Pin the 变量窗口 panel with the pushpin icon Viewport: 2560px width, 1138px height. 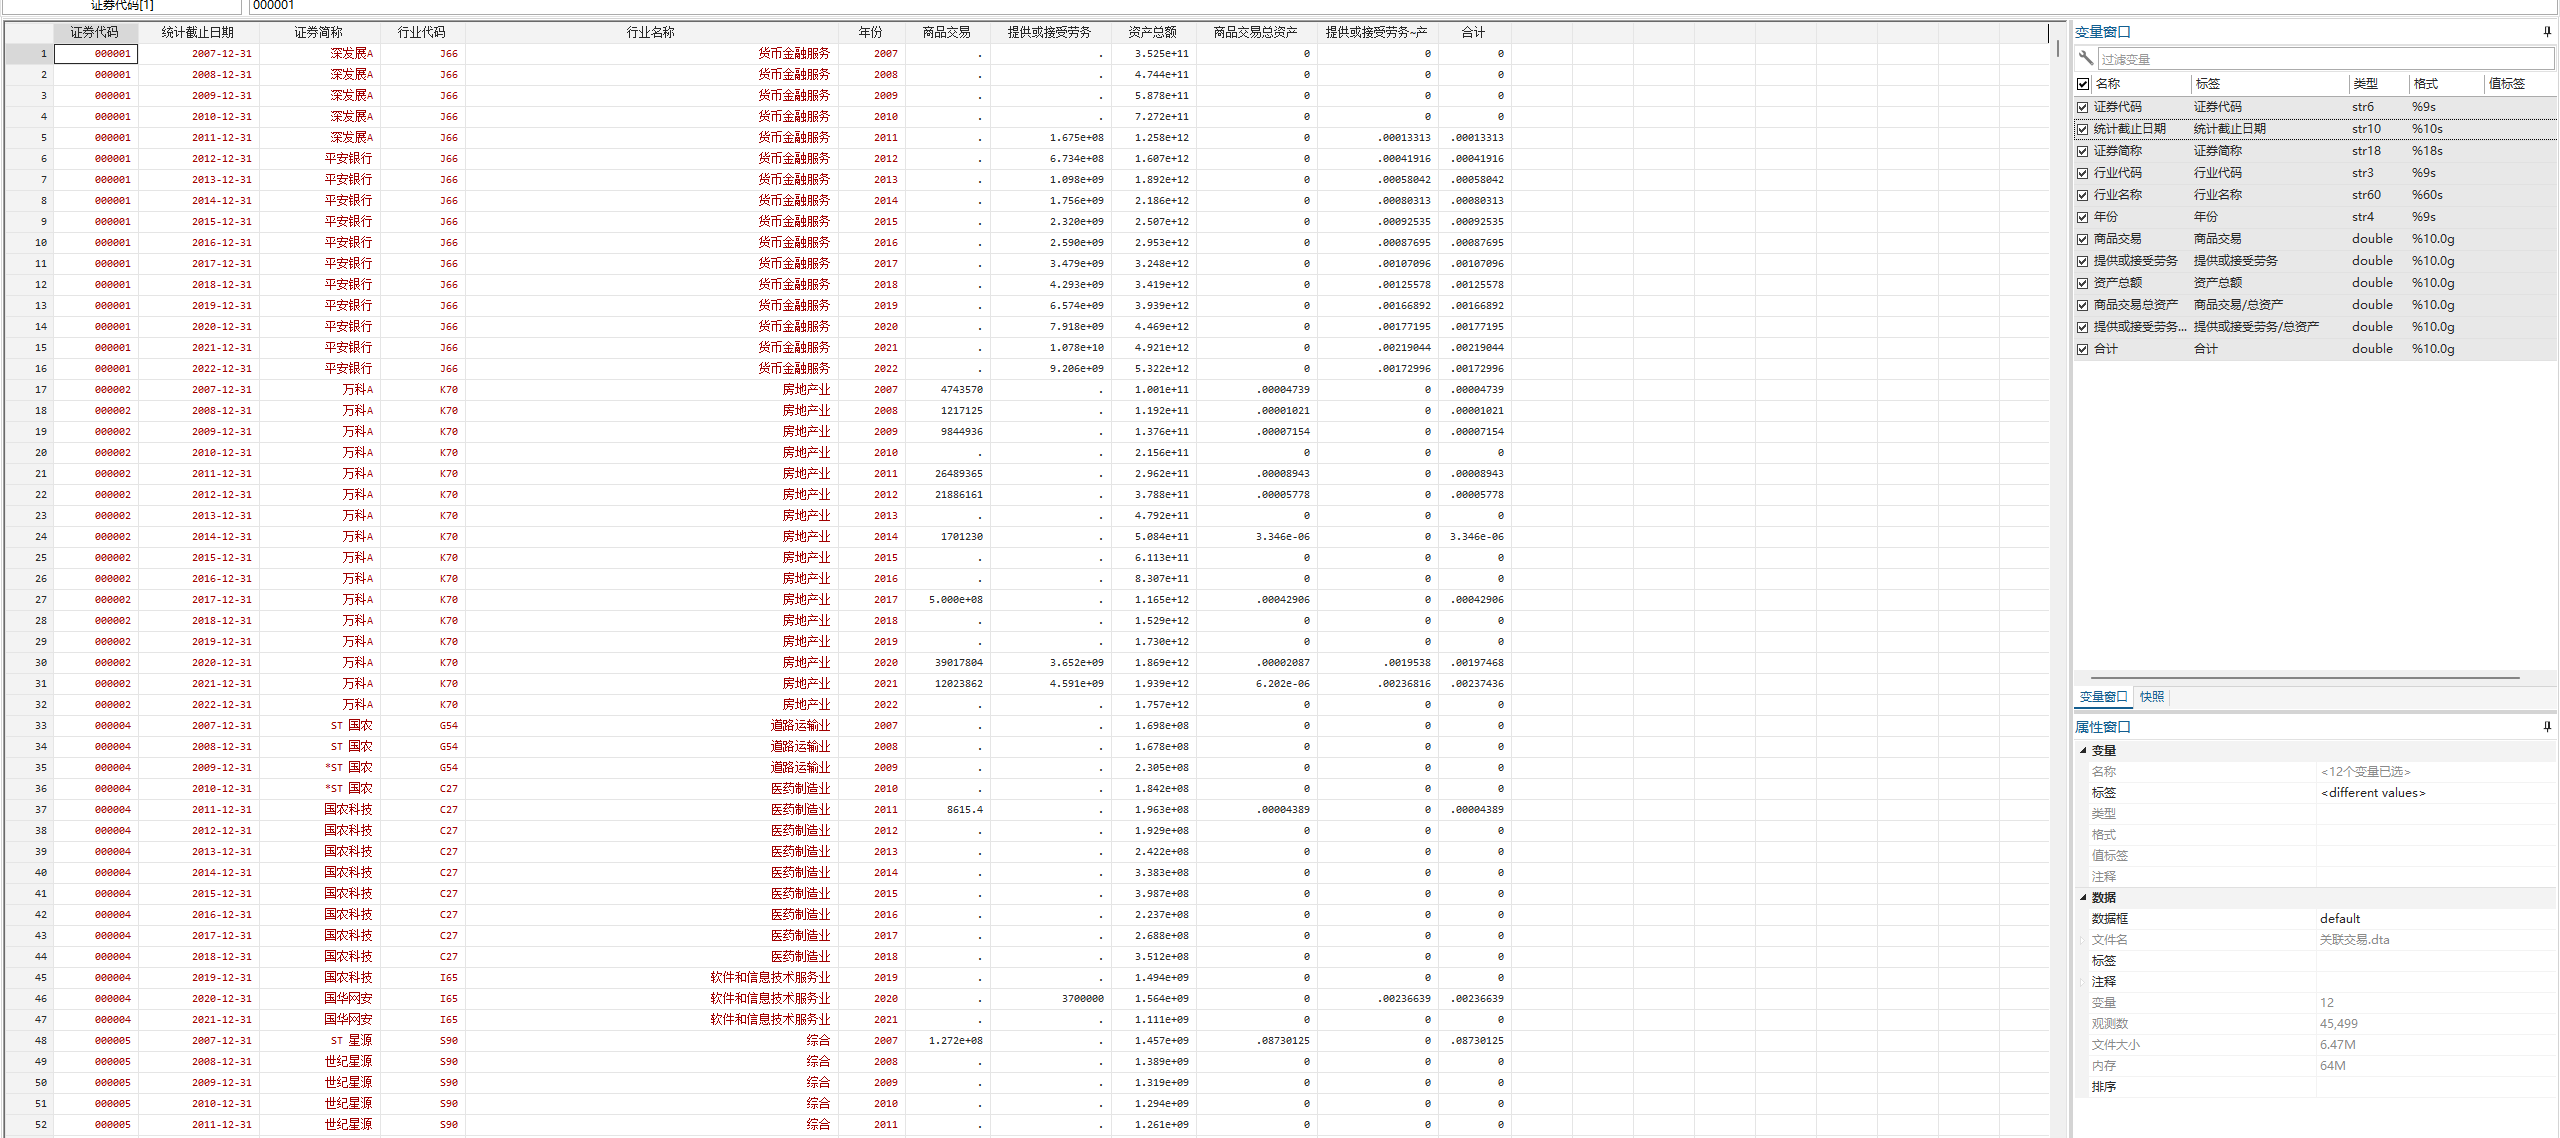pos(2547,32)
